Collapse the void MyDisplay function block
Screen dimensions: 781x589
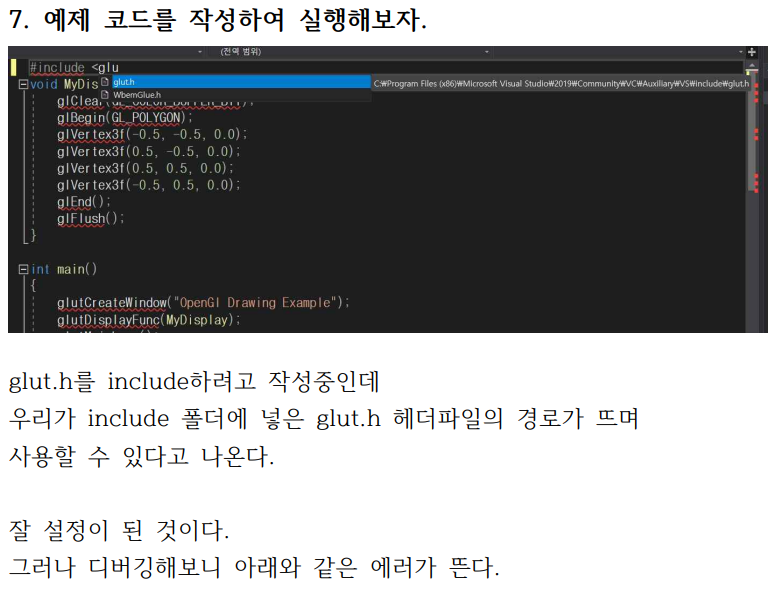pyautogui.click(x=23, y=84)
